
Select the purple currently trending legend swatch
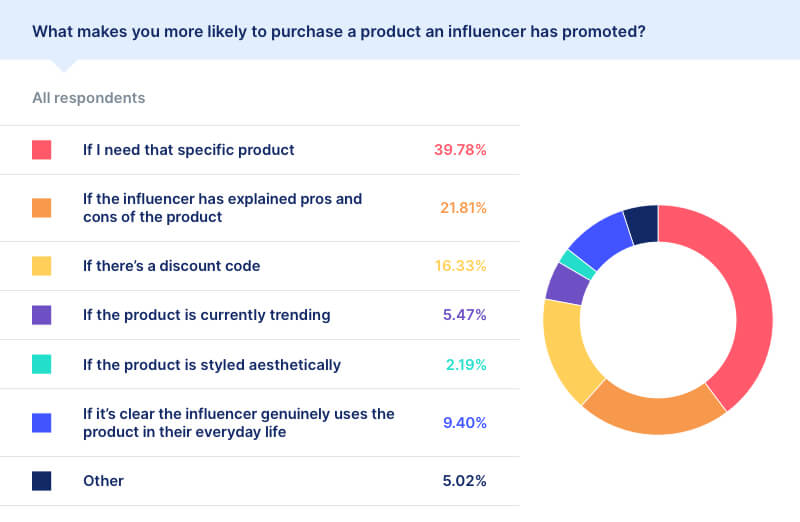coord(41,315)
